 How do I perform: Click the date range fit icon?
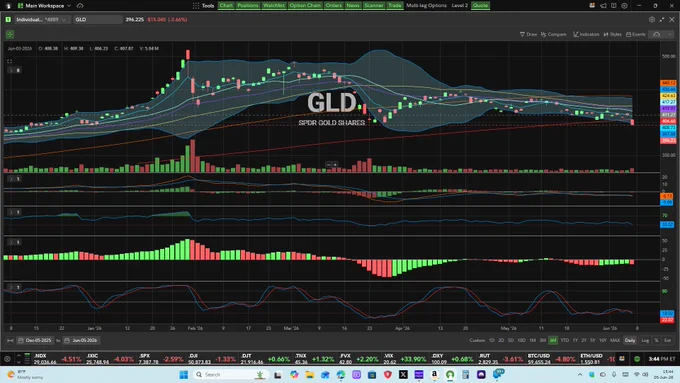pyautogui.click(x=10, y=340)
